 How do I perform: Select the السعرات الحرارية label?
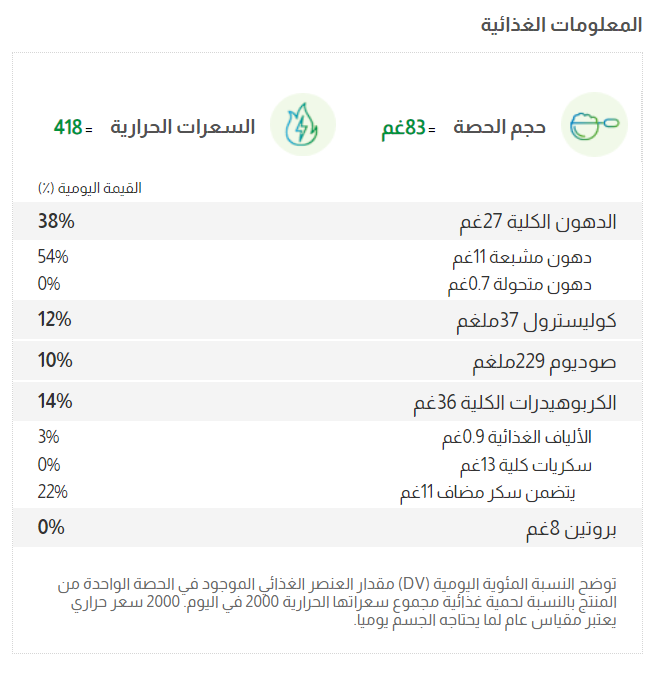(182, 127)
